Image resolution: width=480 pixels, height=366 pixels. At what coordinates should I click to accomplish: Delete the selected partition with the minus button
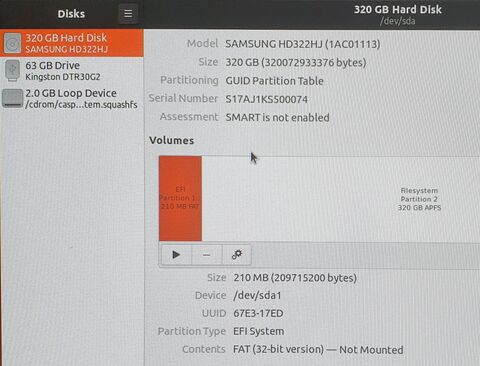pos(206,255)
